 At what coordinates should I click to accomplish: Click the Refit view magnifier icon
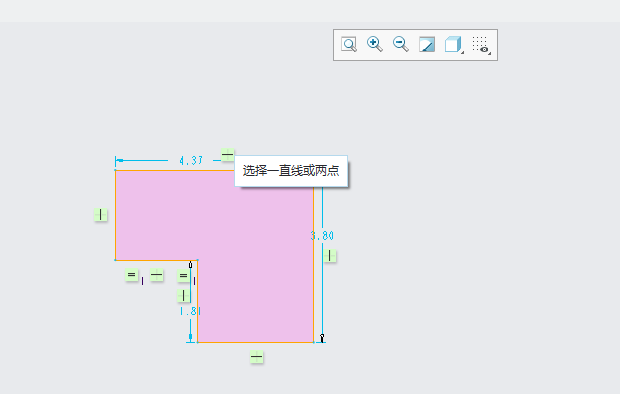click(x=349, y=45)
